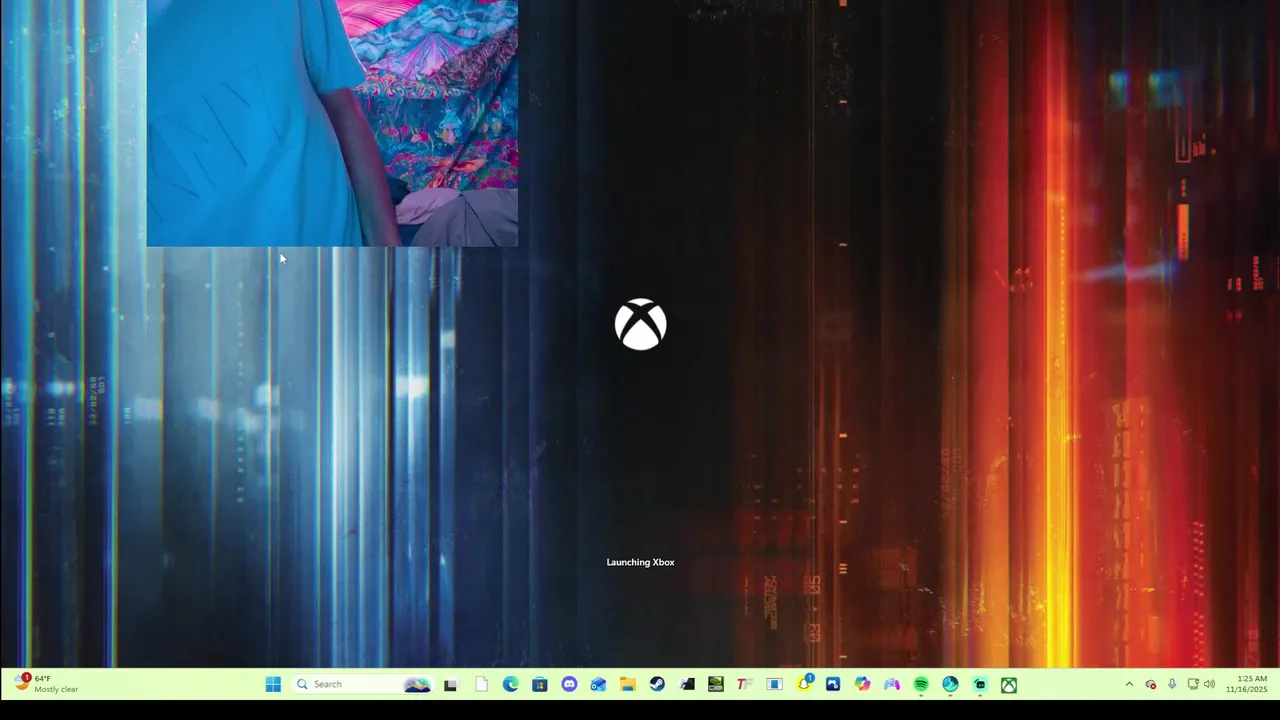Screen dimensions: 1280x720
Task: Launch Steam from the taskbar
Action: point(657,685)
